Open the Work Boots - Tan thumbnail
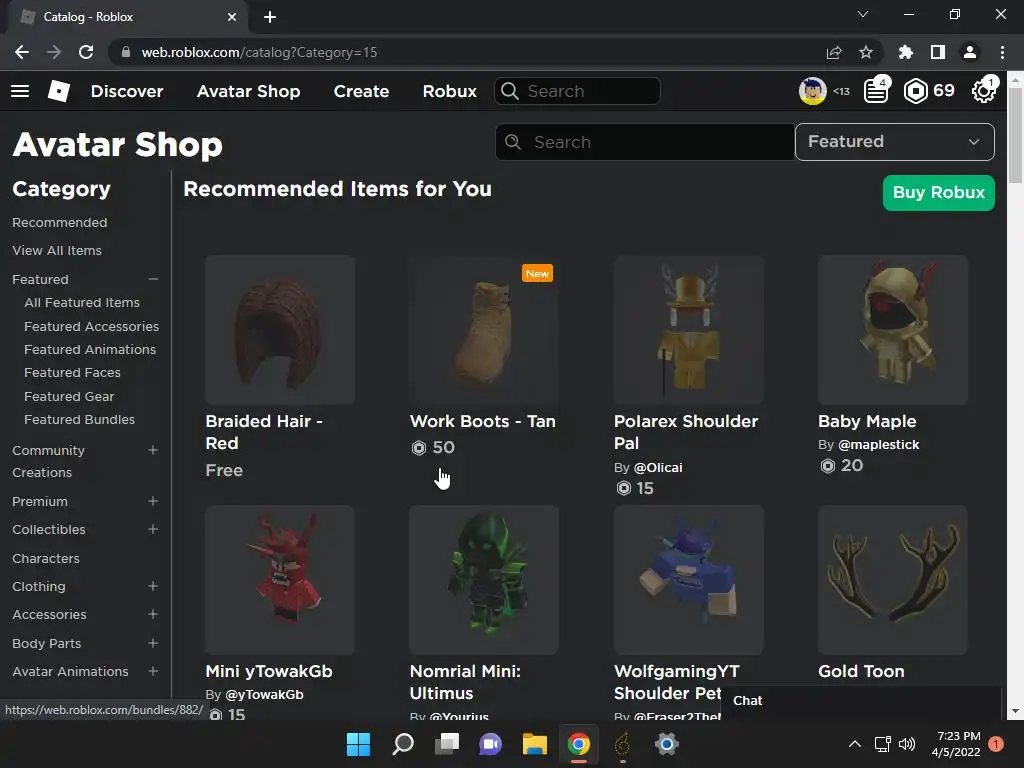The image size is (1024, 768). coord(484,330)
